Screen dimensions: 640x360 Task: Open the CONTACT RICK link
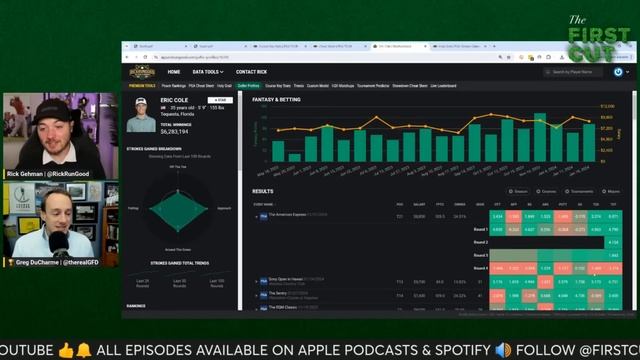[x=251, y=72]
